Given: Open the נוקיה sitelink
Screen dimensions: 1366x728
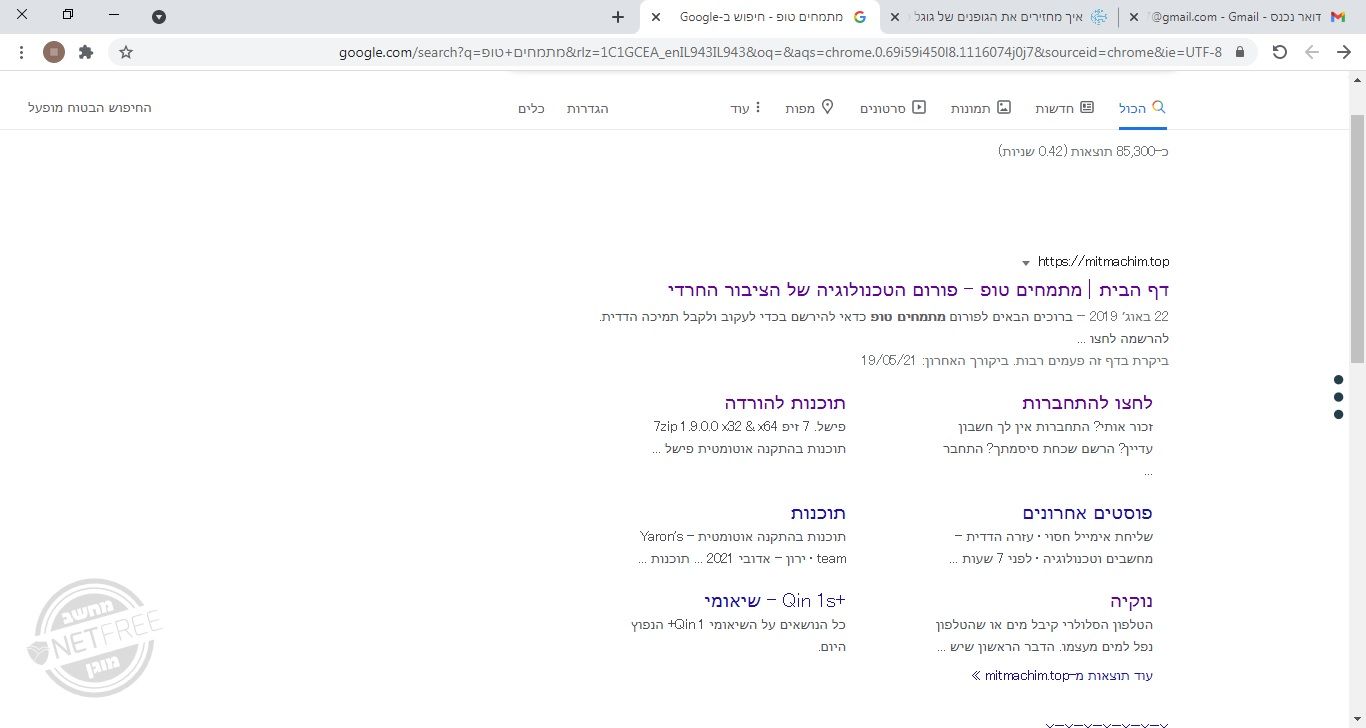Looking at the screenshot, I should (x=1131, y=601).
